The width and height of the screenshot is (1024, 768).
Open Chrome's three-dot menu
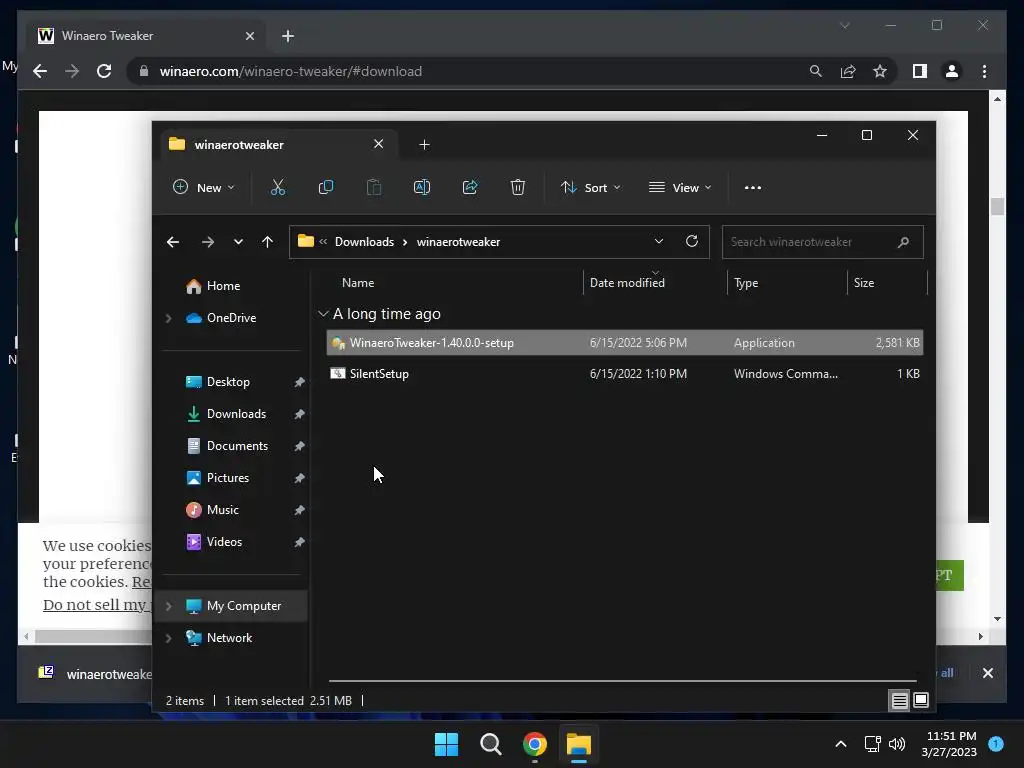click(x=984, y=71)
